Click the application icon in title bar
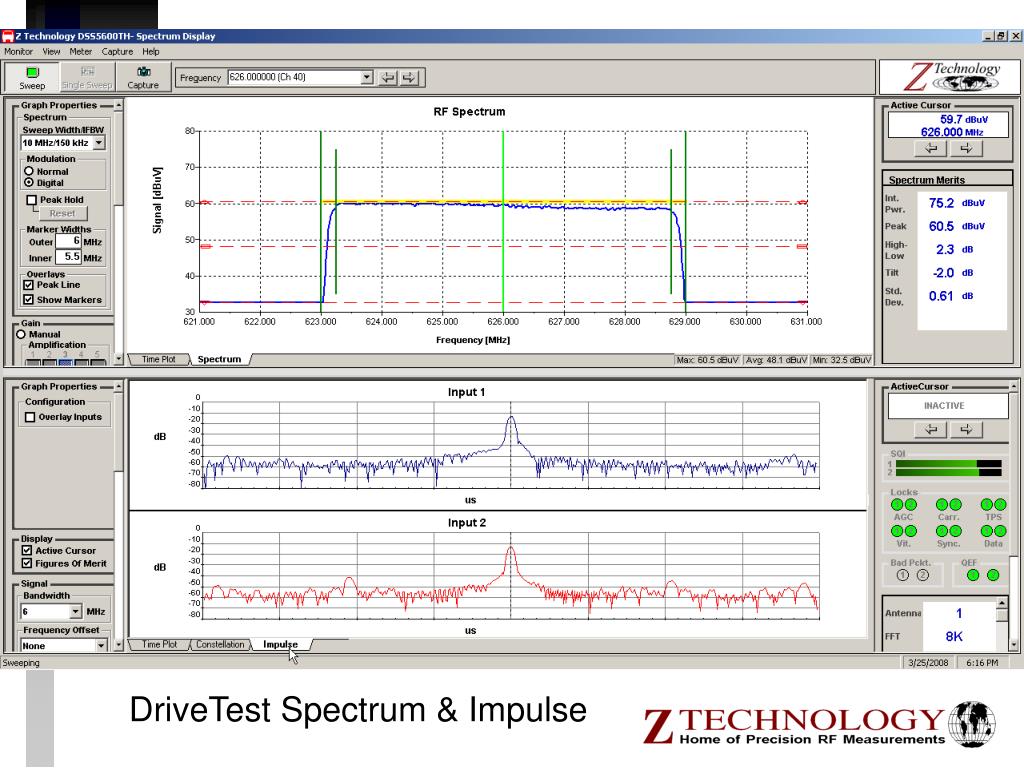 click(x=7, y=37)
